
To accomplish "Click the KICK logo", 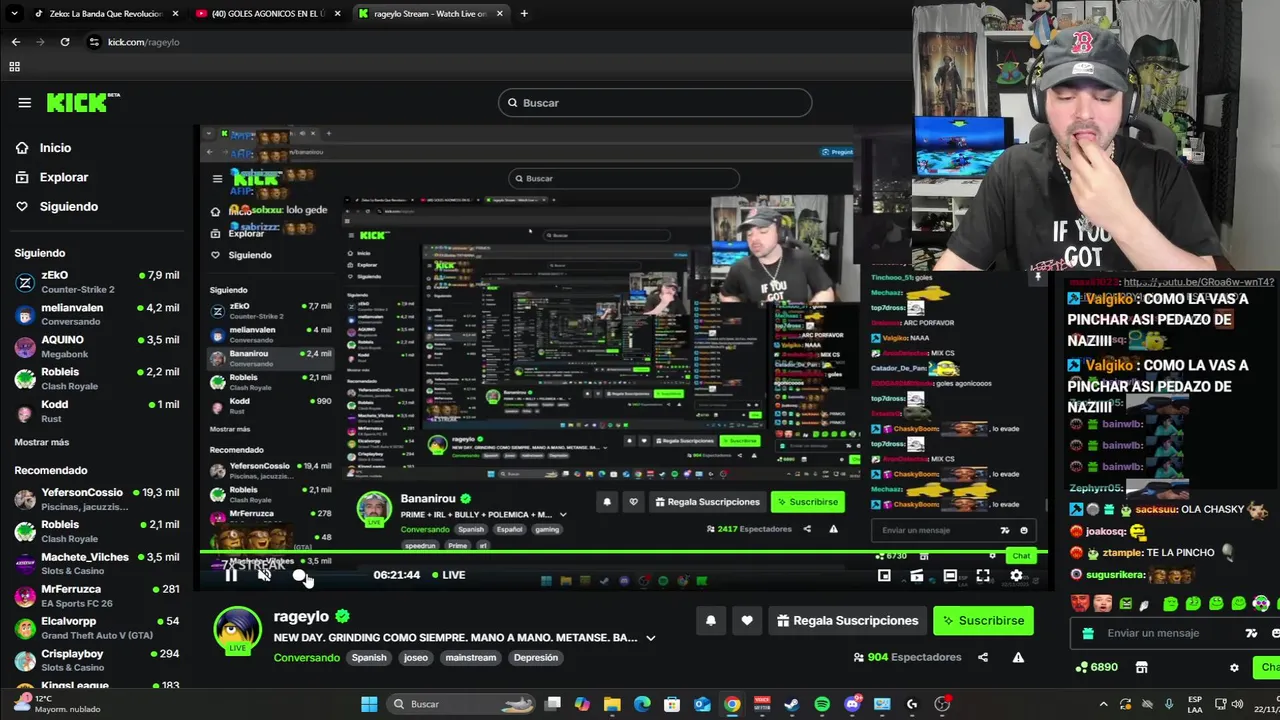I will 83,102.
